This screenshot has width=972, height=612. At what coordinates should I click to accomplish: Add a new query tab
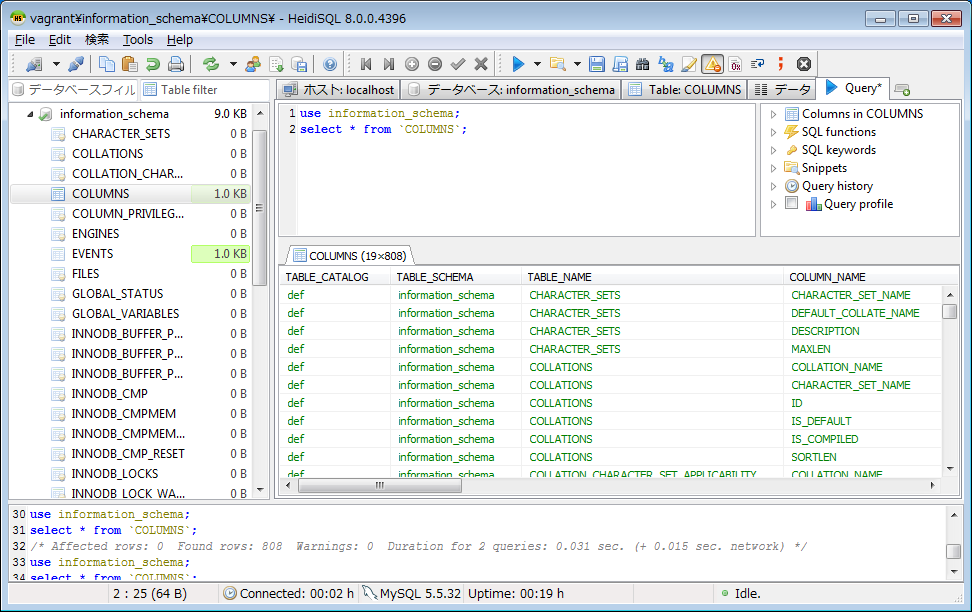(903, 91)
